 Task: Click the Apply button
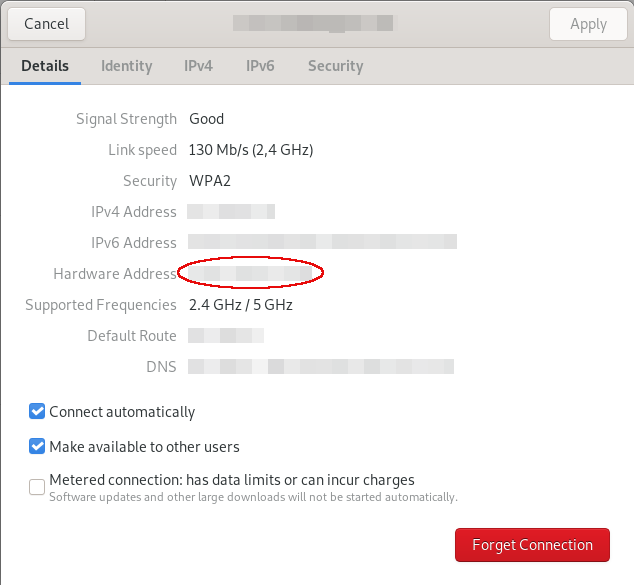[x=588, y=24]
